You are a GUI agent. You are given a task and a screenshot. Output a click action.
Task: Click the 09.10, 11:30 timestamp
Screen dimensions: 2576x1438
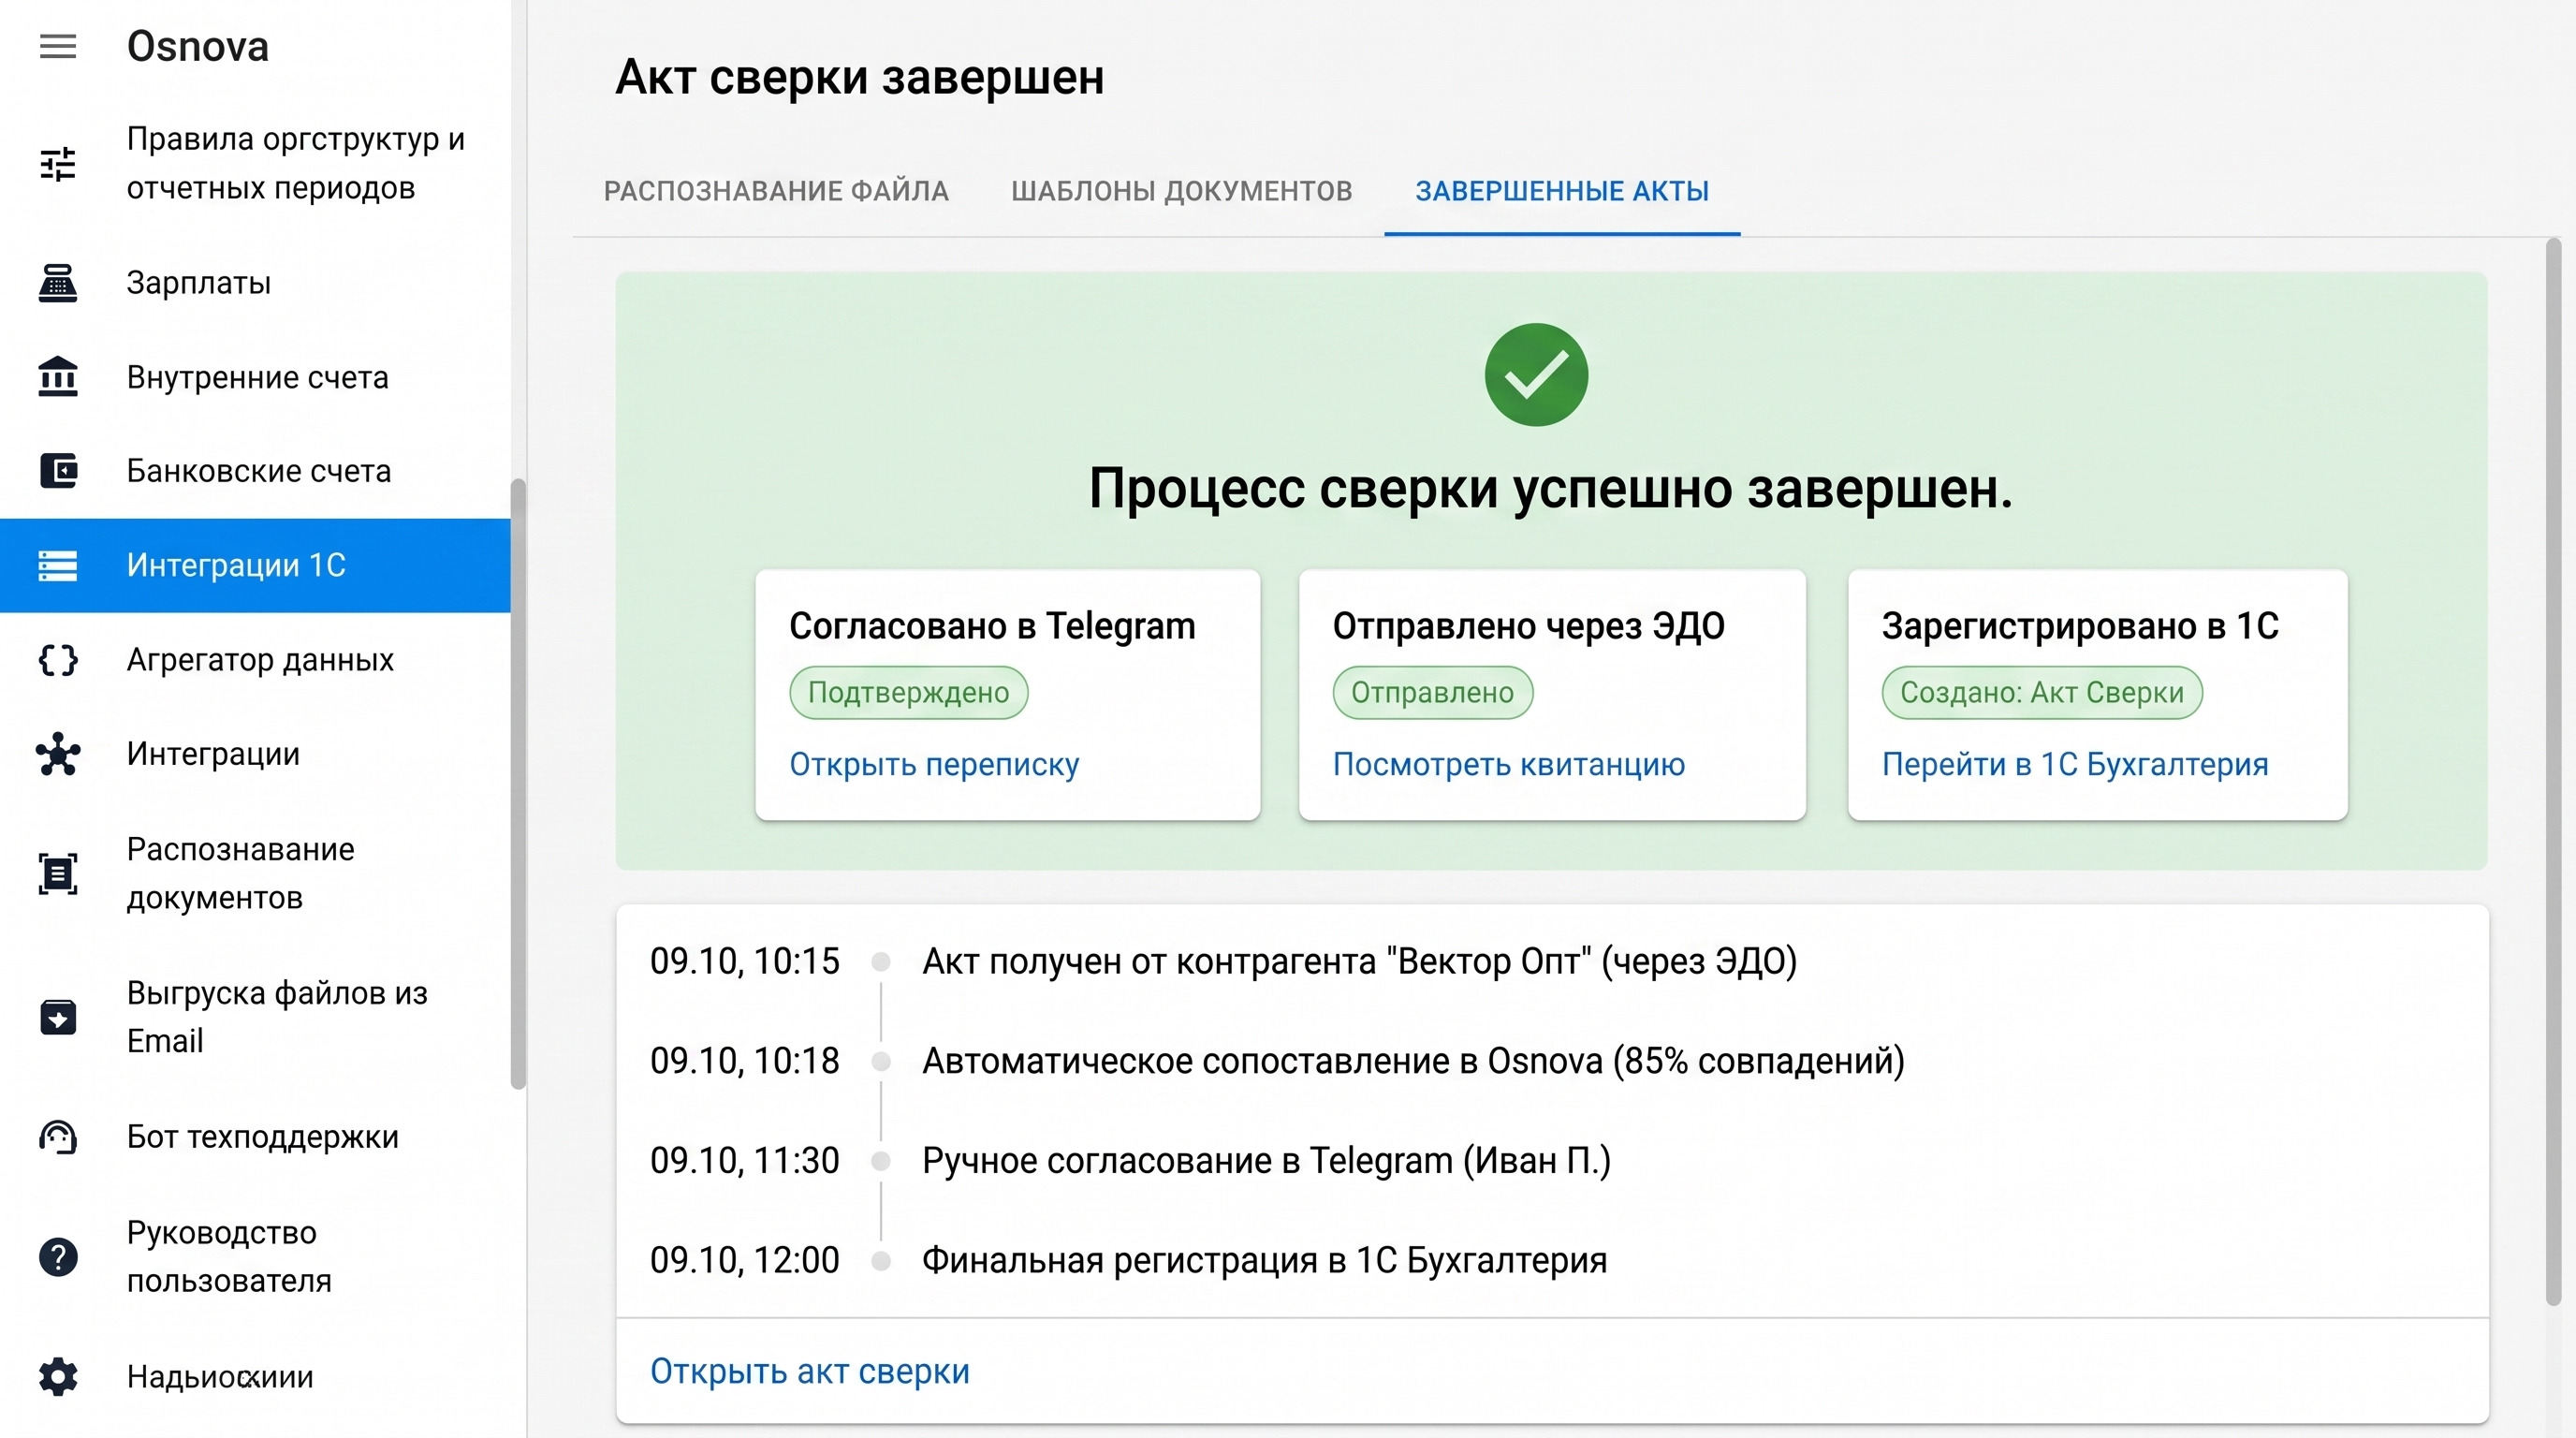[745, 1161]
